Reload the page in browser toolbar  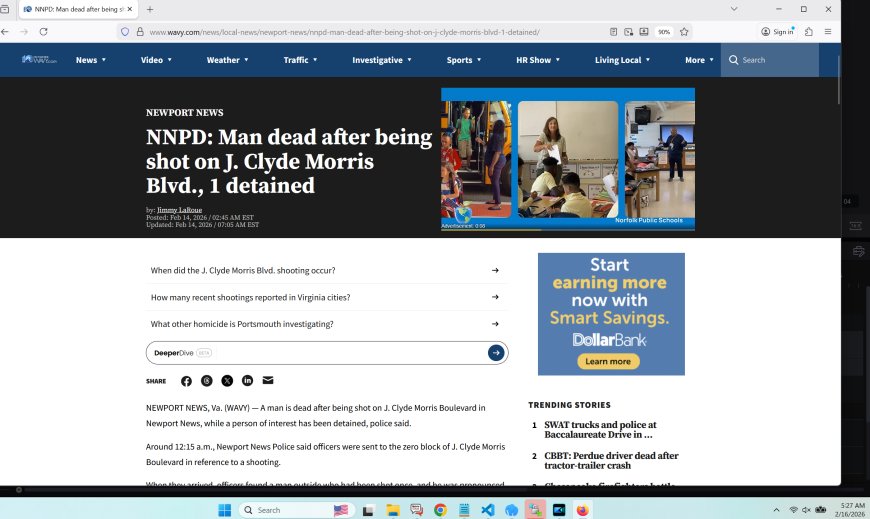pos(43,32)
